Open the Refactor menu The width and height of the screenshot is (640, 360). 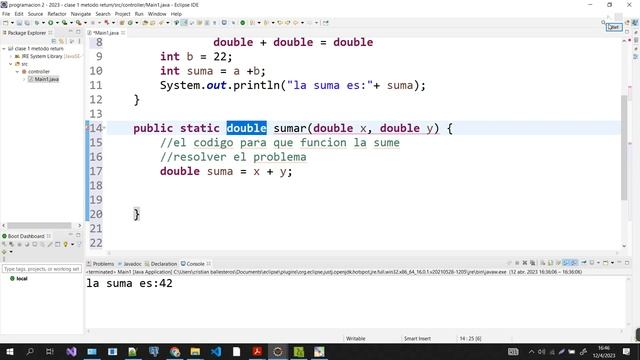tap(57, 14)
